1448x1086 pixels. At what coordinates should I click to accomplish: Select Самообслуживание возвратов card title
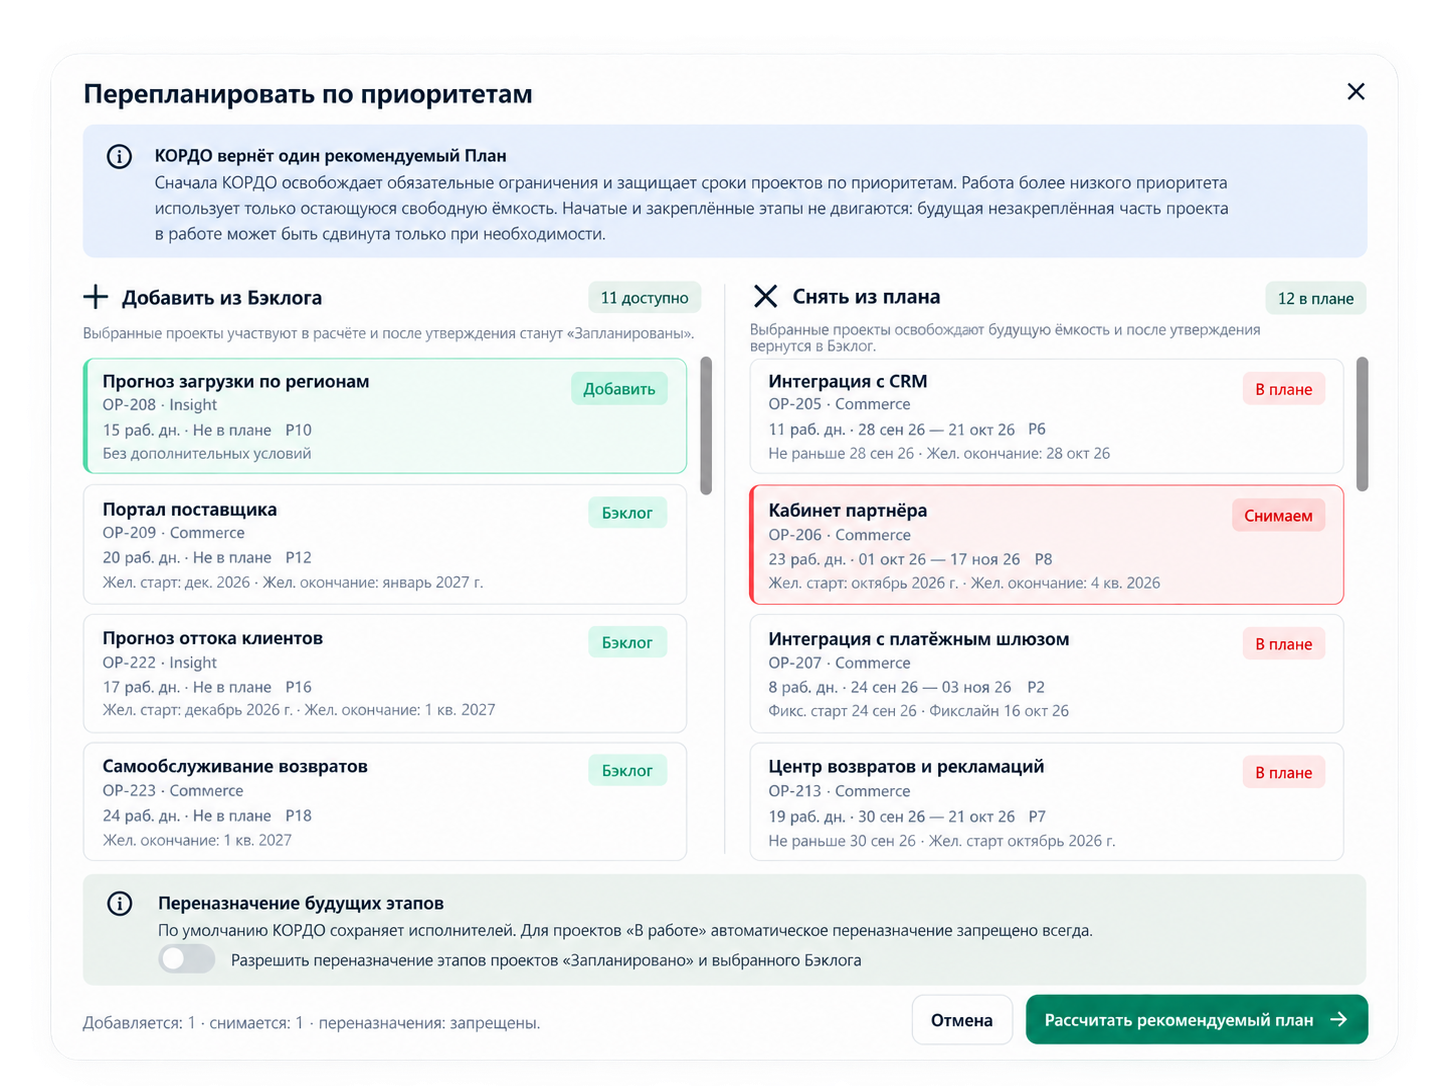pos(235,766)
